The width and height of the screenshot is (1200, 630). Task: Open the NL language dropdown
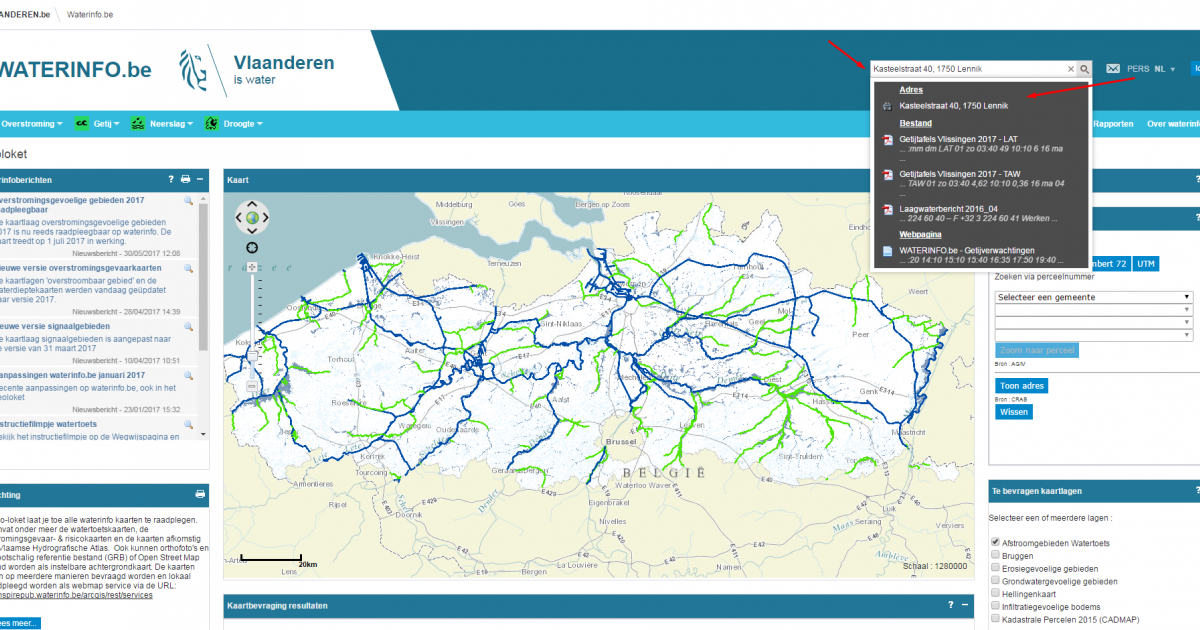click(1165, 69)
